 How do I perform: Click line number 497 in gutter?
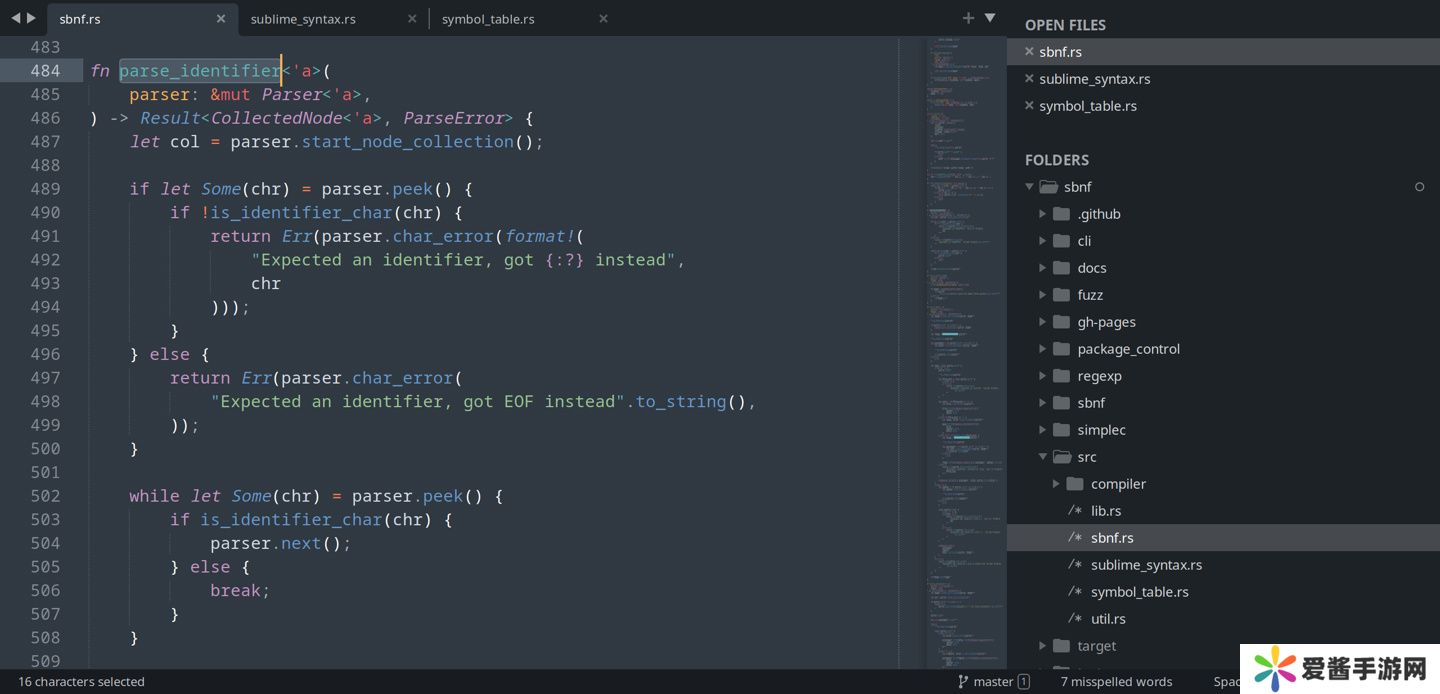click(x=45, y=378)
